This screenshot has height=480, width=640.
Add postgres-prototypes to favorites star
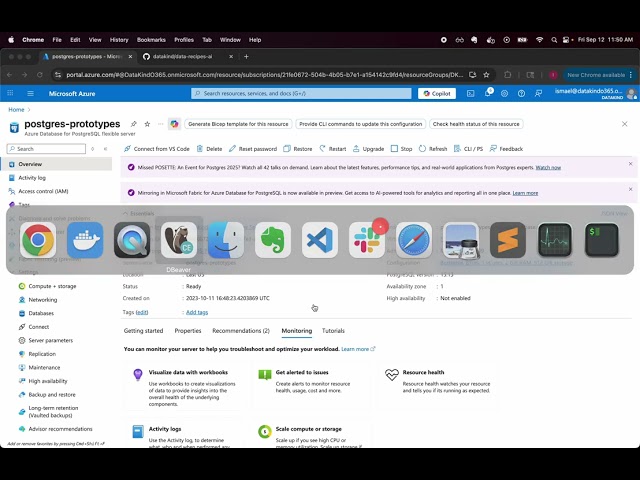(147, 124)
